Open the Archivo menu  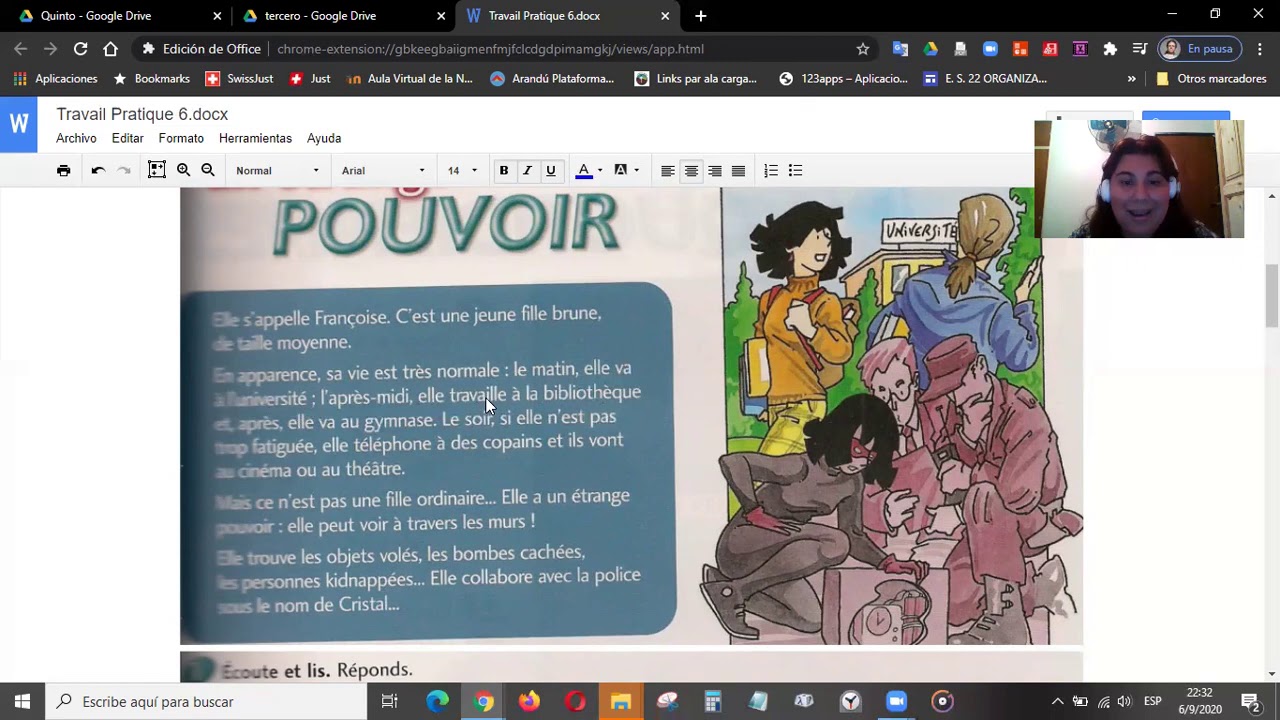76,138
